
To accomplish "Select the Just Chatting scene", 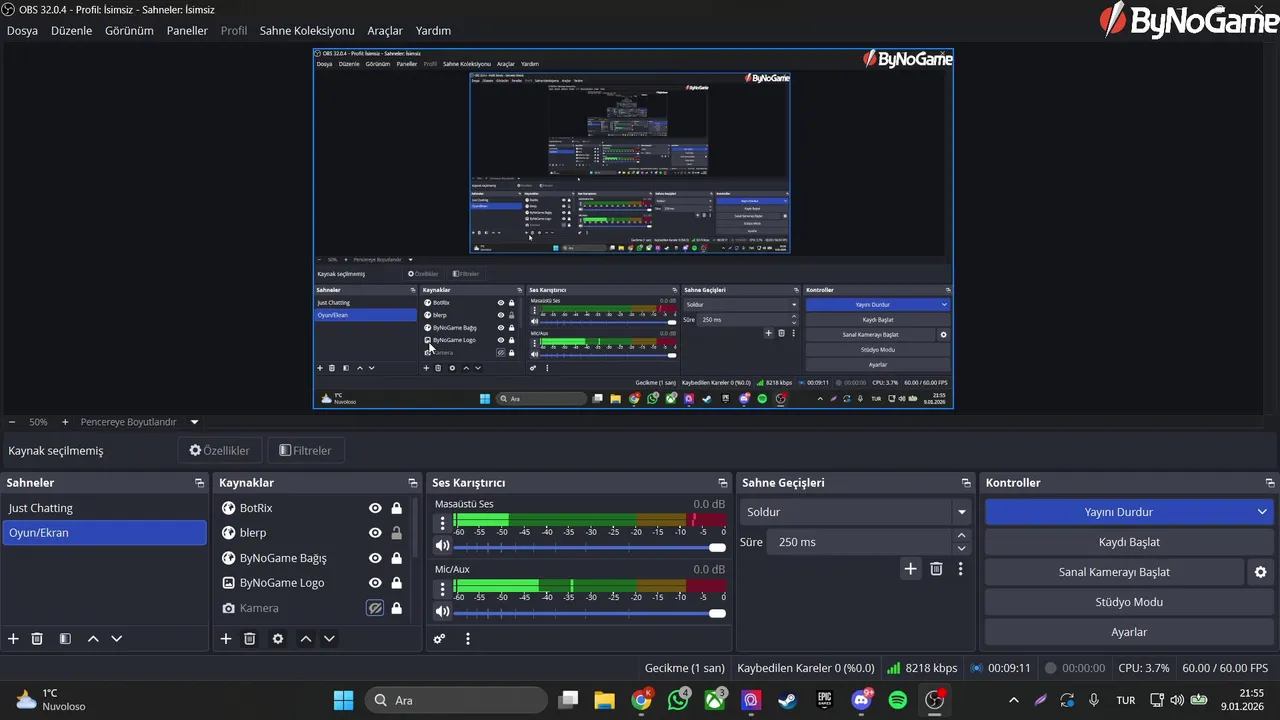I will (104, 508).
